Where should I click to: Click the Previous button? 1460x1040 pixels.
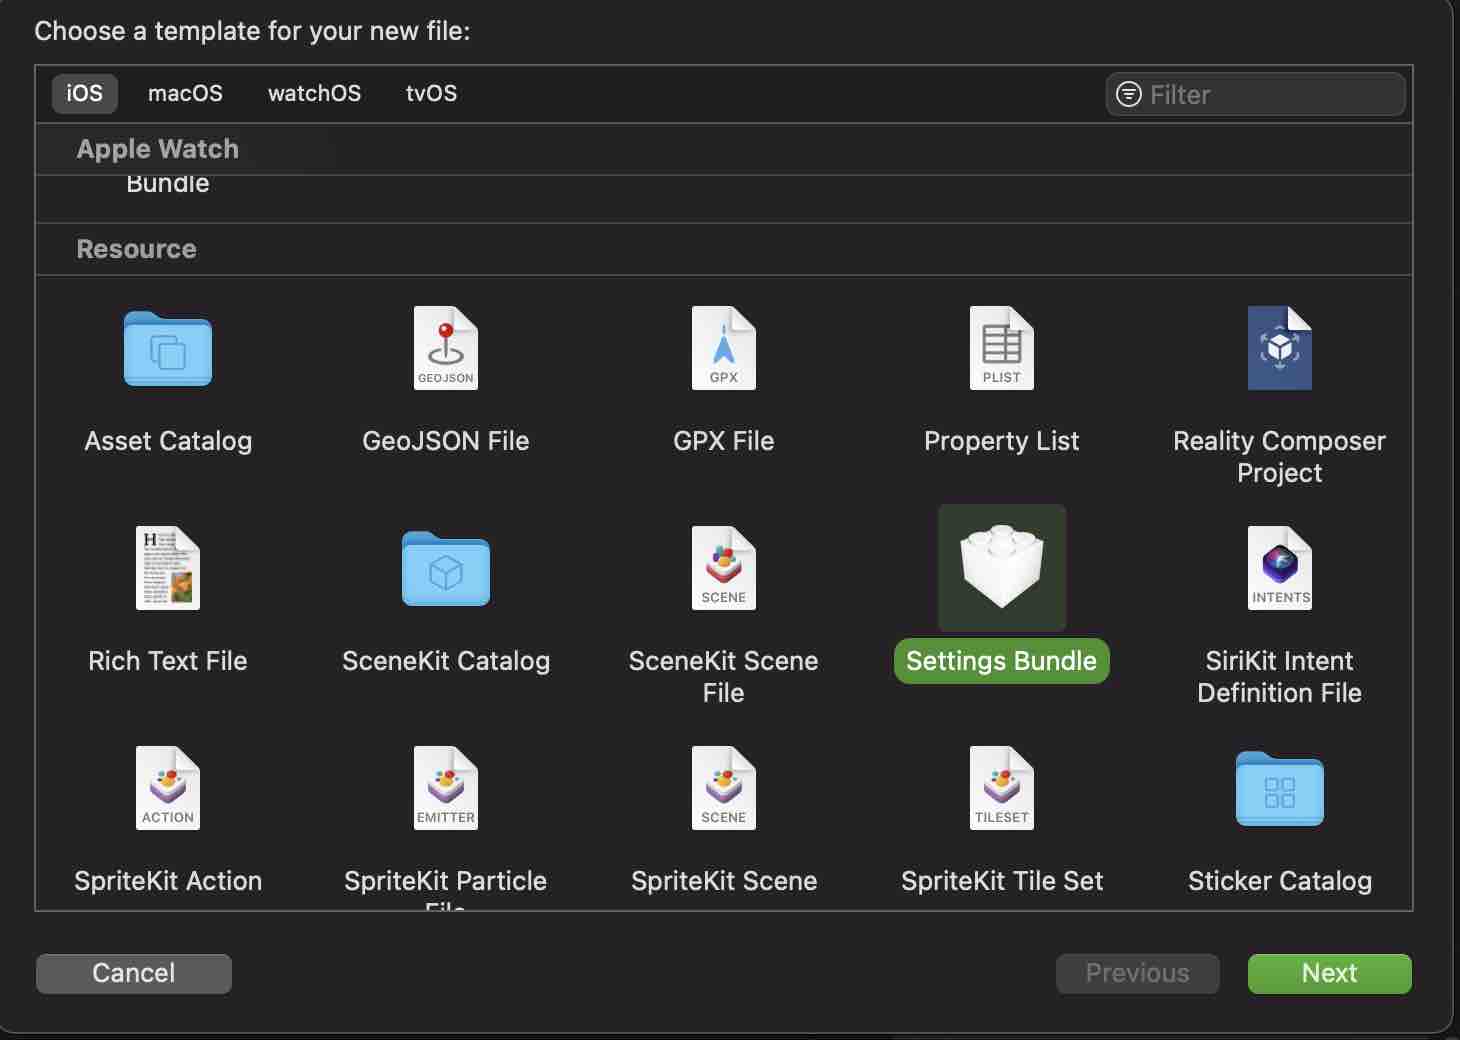[1138, 973]
